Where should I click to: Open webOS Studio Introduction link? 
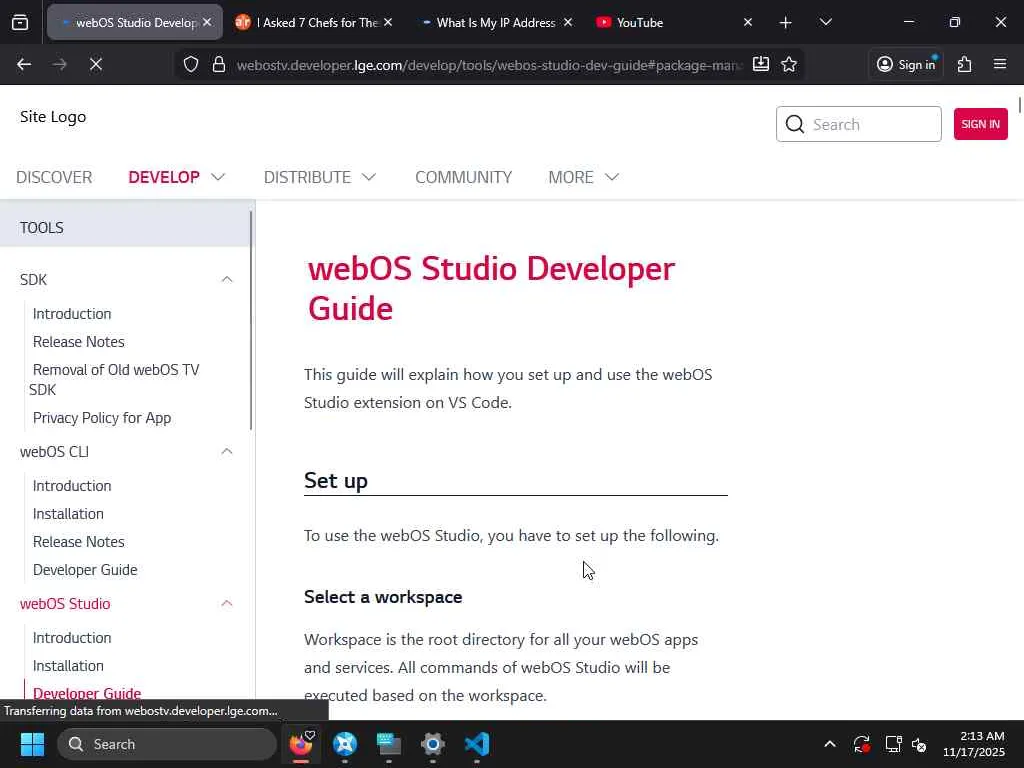coord(72,638)
